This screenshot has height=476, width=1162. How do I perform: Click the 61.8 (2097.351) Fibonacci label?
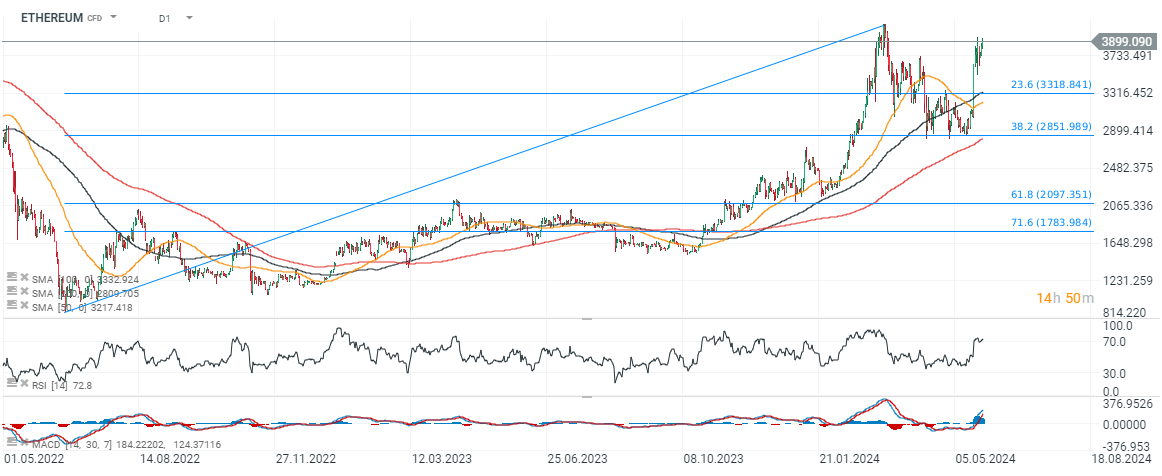[1052, 194]
